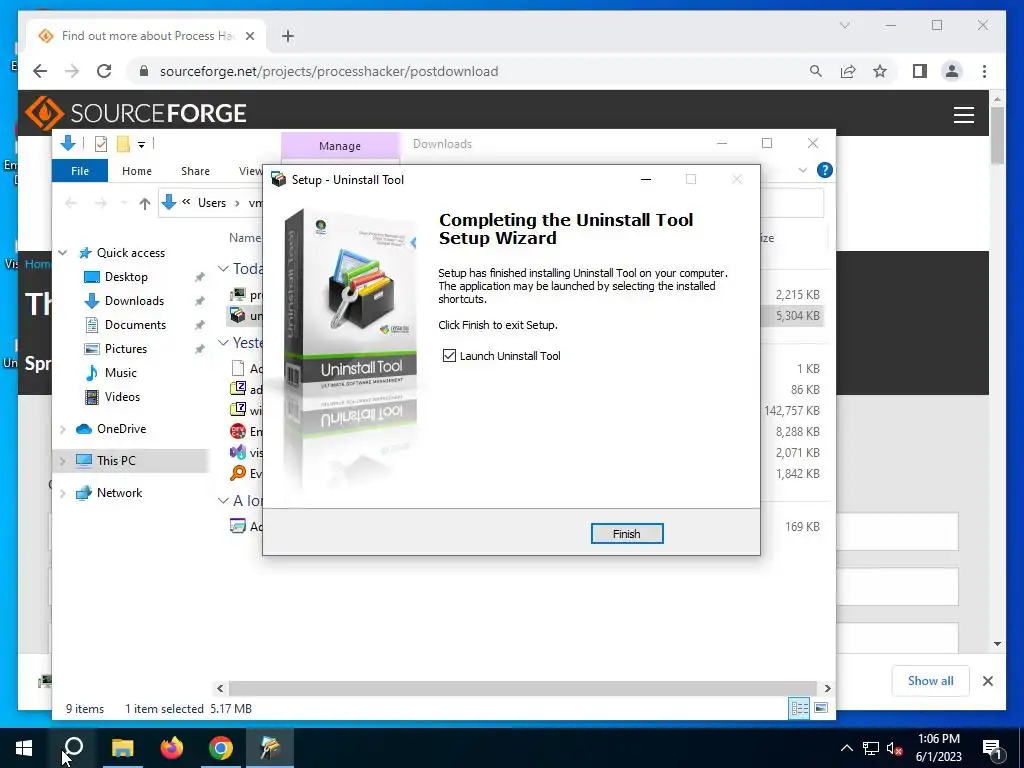Open File Explorer from taskbar
Screen dimensions: 1024x768
pos(123,748)
